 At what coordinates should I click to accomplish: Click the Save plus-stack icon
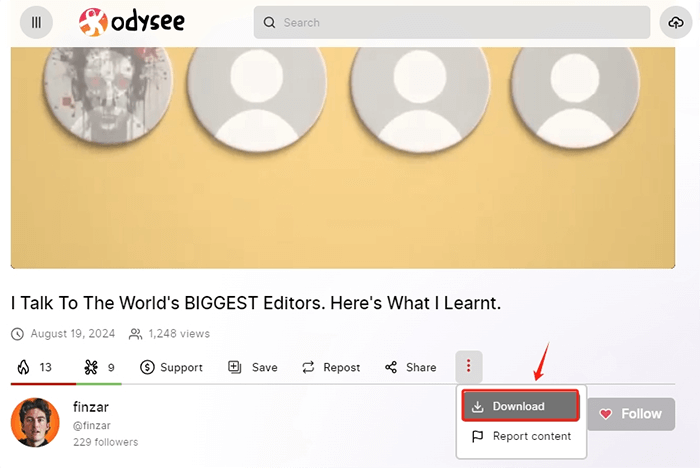(x=235, y=367)
